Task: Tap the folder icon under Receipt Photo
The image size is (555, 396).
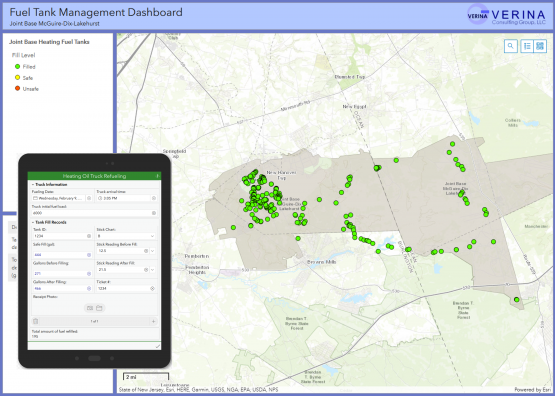Action: [99, 308]
